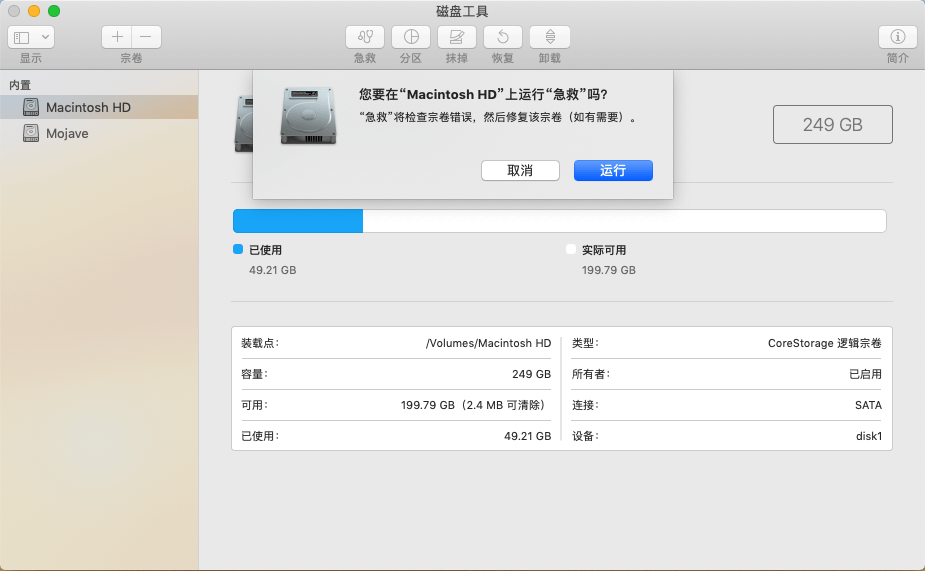Click the dialog title about running 急救
The height and width of the screenshot is (571, 925).
[x=483, y=94]
